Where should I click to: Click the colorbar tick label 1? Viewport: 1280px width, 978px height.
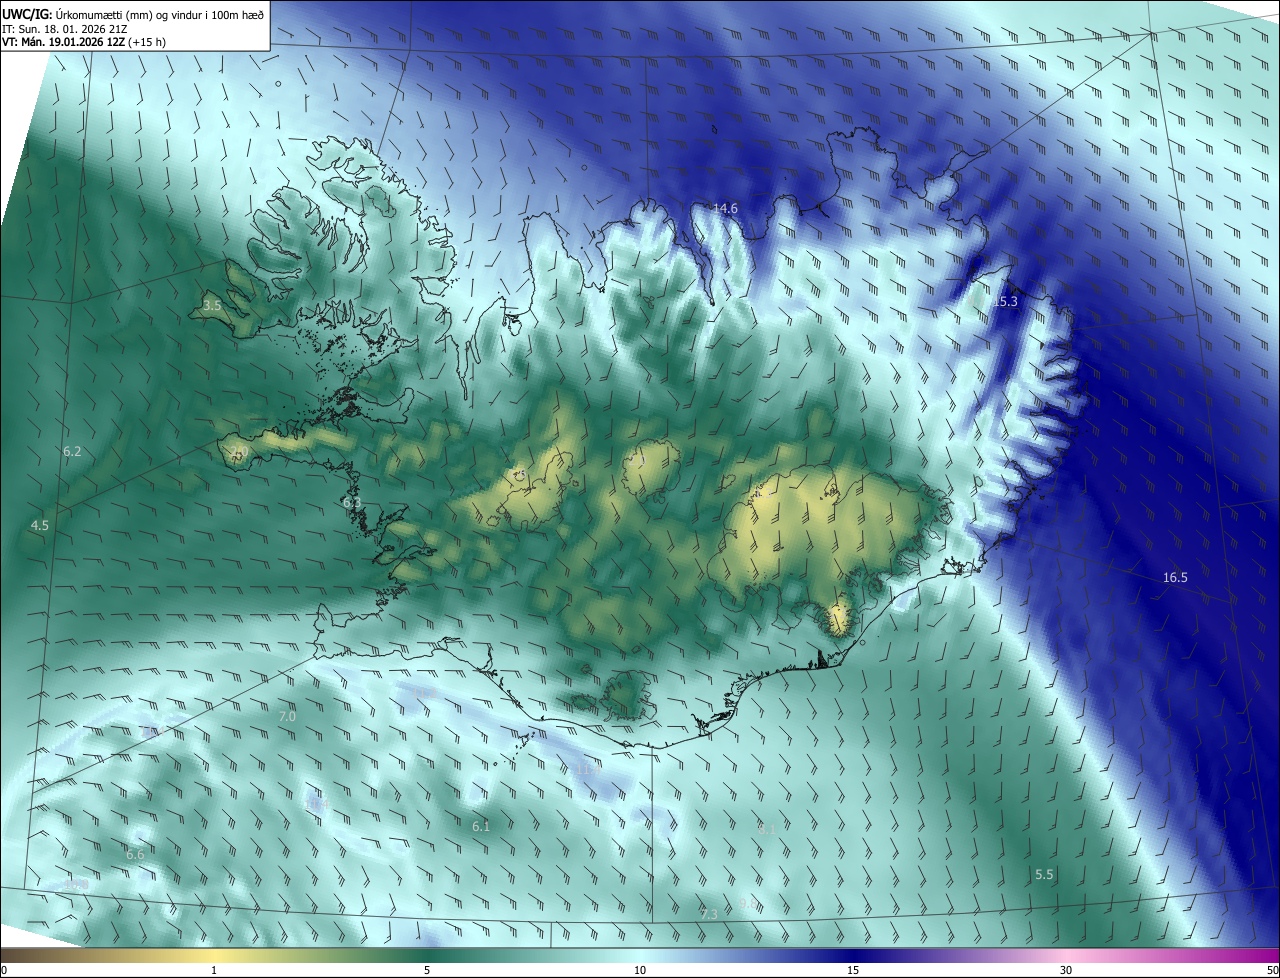point(214,970)
